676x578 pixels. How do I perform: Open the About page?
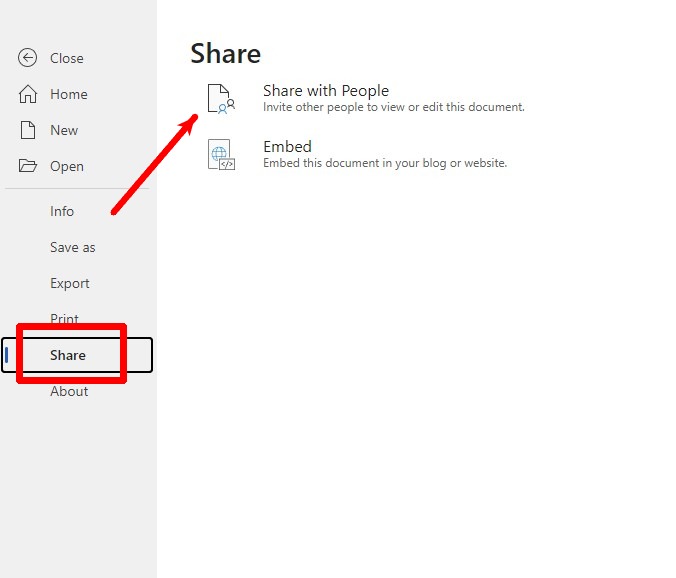(x=69, y=391)
